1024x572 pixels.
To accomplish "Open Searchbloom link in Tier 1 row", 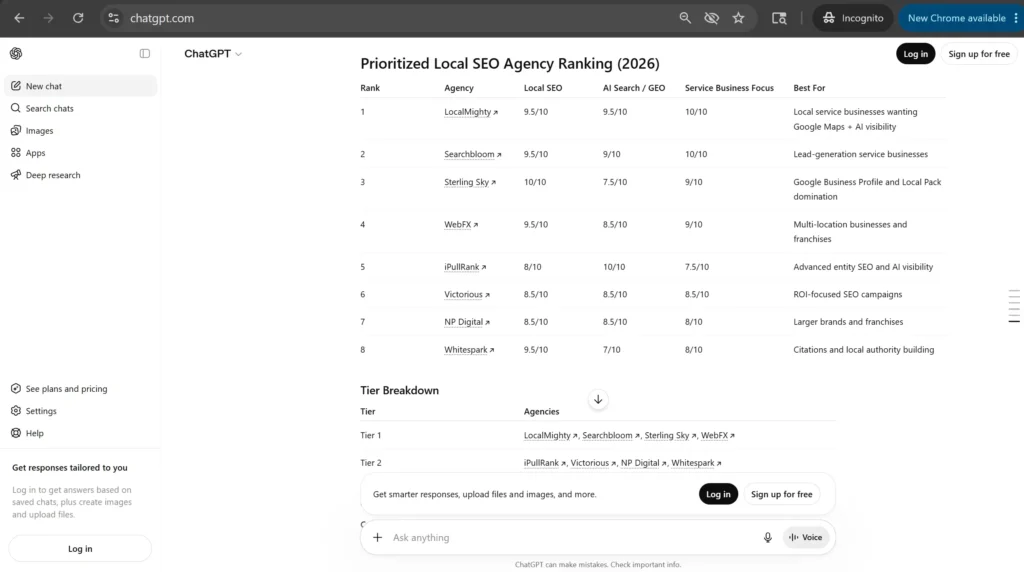I will [611, 436].
